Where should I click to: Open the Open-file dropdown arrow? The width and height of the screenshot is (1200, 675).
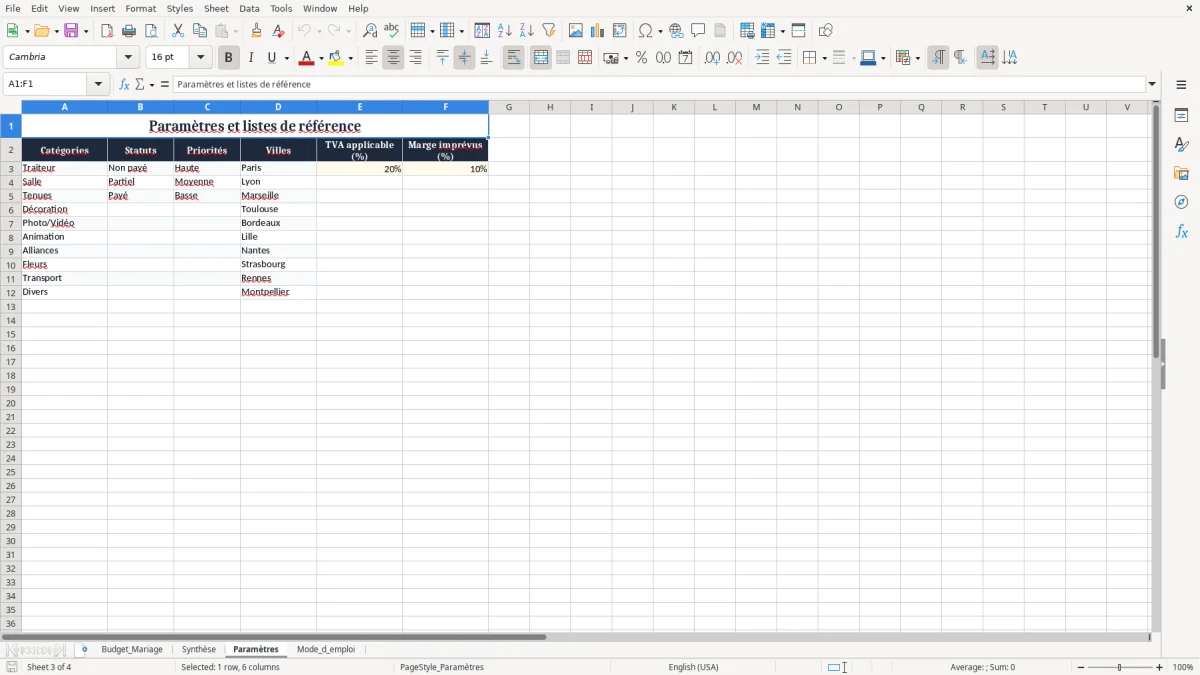point(55,31)
